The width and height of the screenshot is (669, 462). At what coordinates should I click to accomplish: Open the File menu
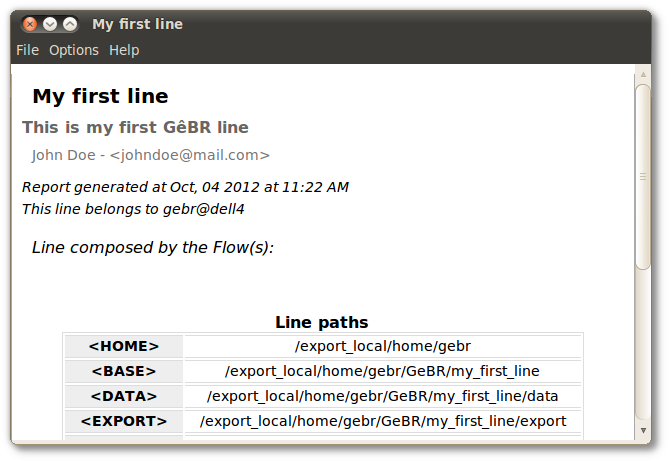pos(27,50)
